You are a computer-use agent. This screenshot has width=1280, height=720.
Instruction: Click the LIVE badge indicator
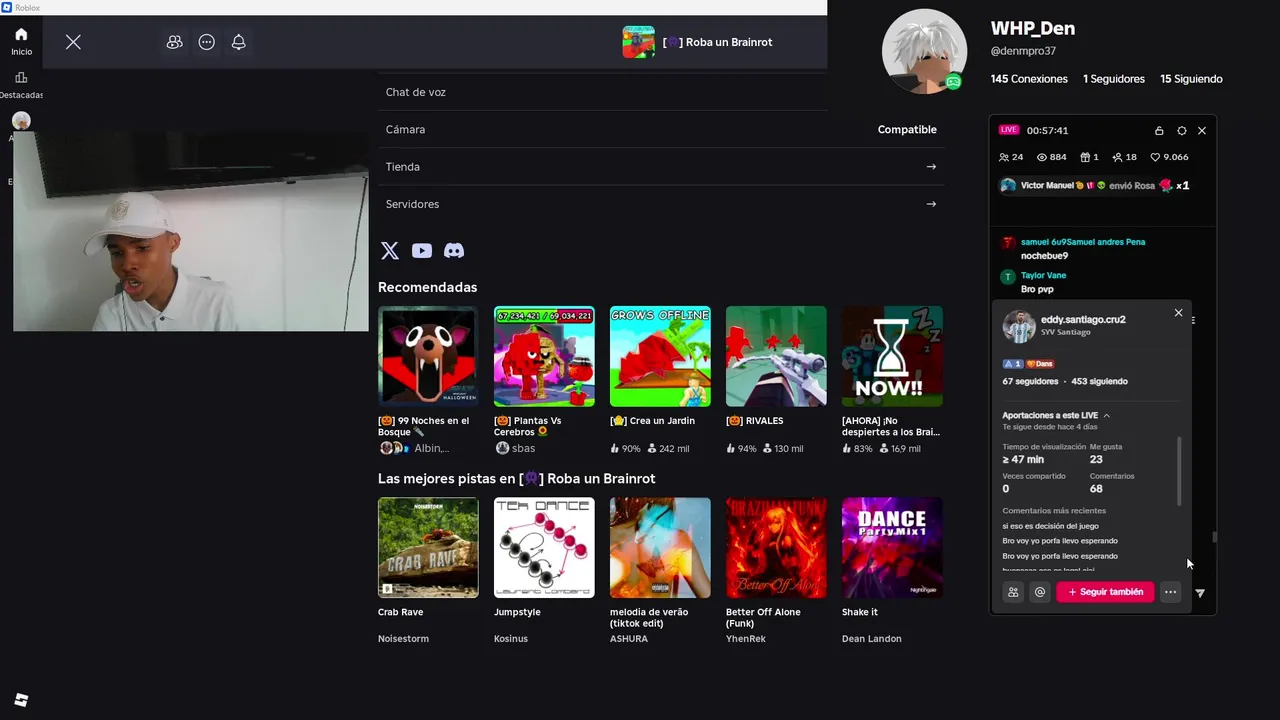pos(1009,130)
